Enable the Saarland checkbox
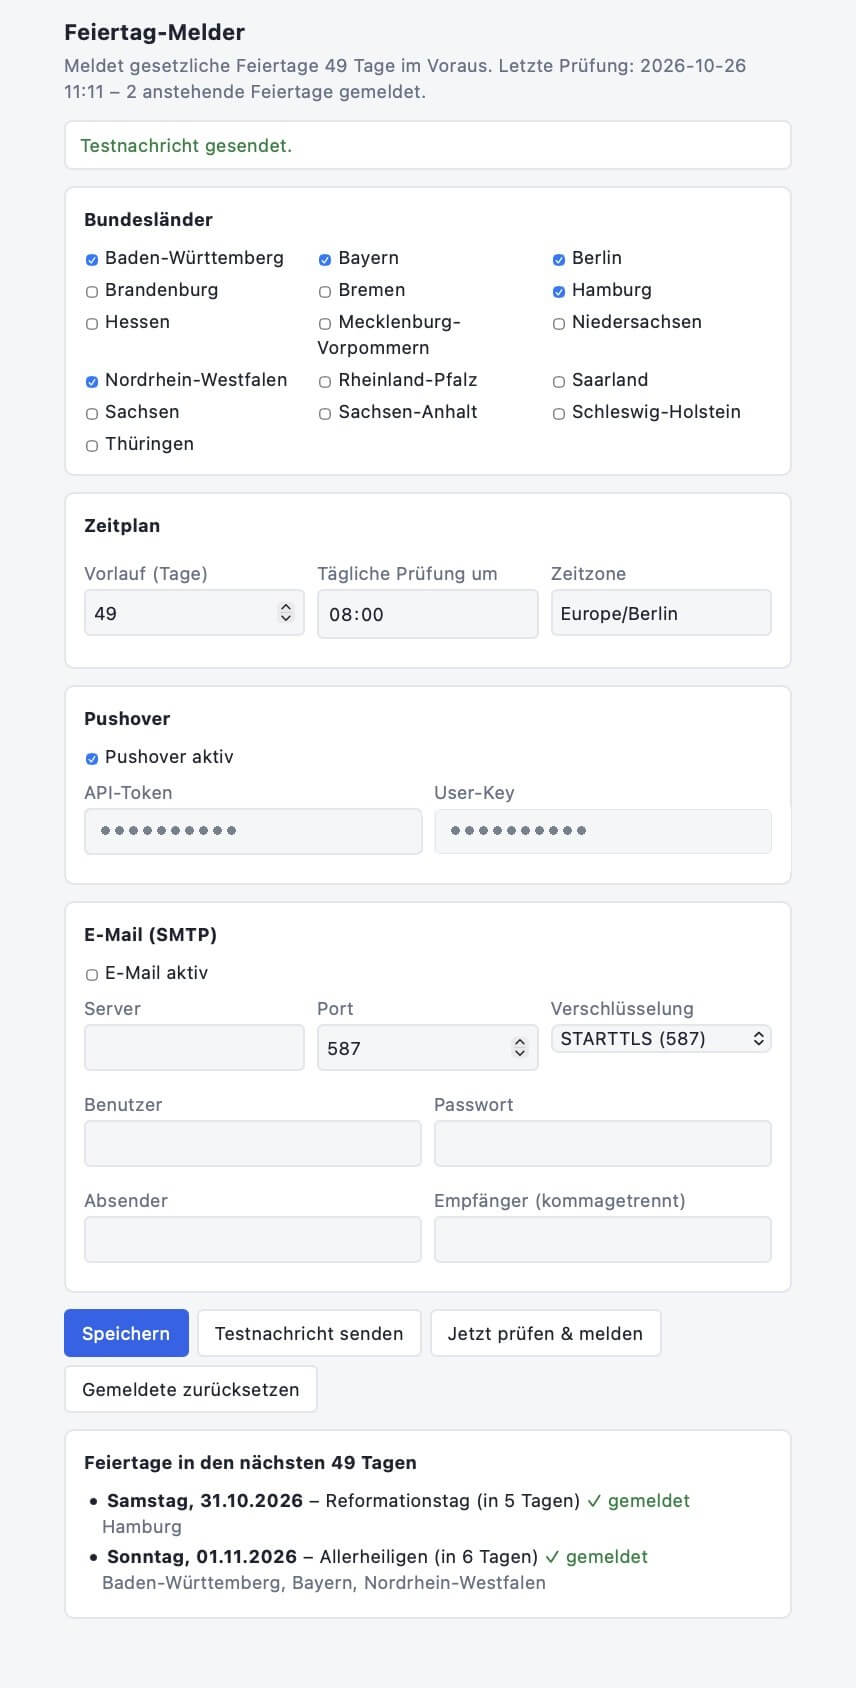The width and height of the screenshot is (856, 1688). coord(559,382)
